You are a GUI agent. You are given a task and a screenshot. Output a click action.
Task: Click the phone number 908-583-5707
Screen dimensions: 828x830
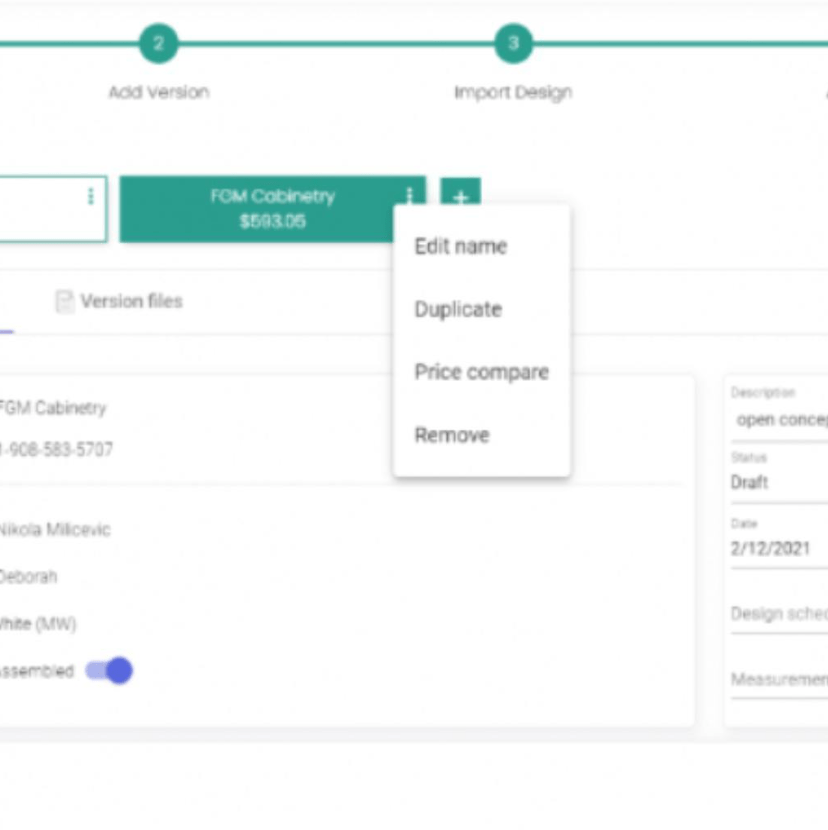pos(56,450)
